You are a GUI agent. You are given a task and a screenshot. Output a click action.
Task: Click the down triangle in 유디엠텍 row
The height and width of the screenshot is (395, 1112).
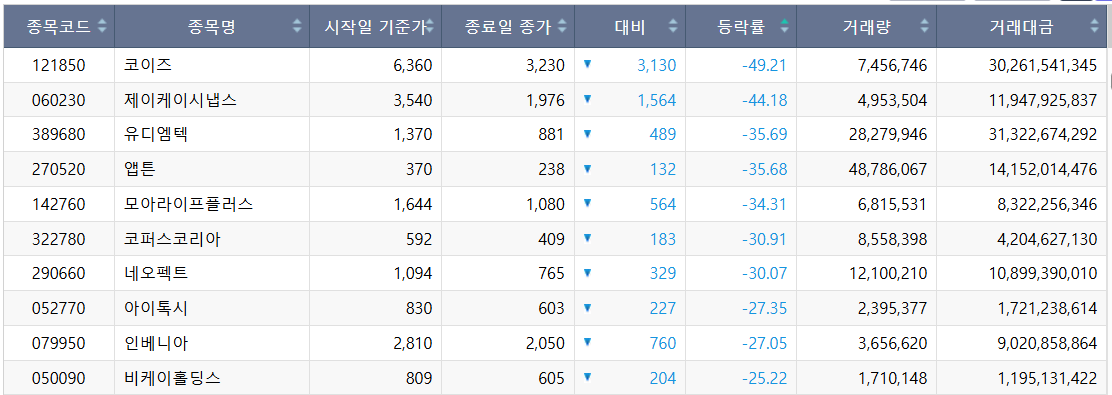(587, 134)
